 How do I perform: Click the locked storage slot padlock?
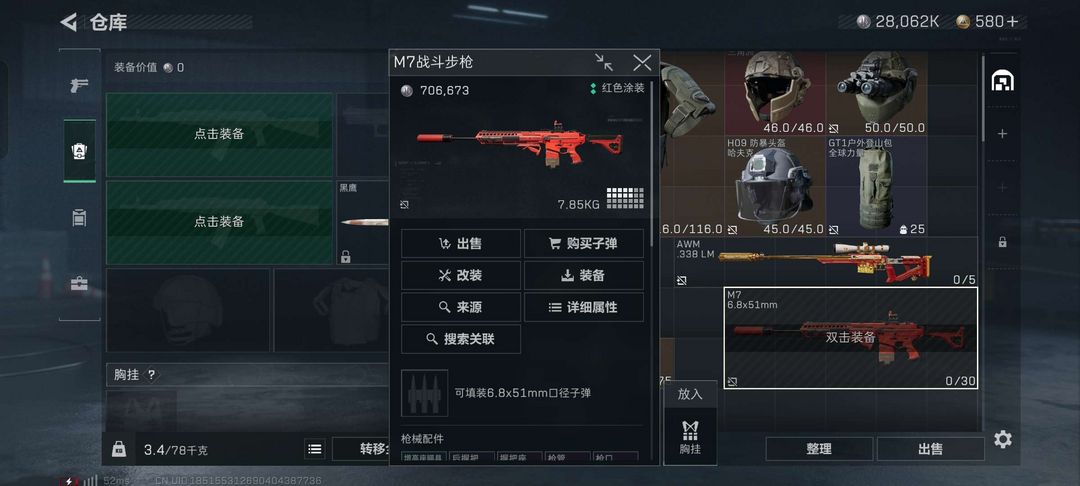coord(1002,242)
